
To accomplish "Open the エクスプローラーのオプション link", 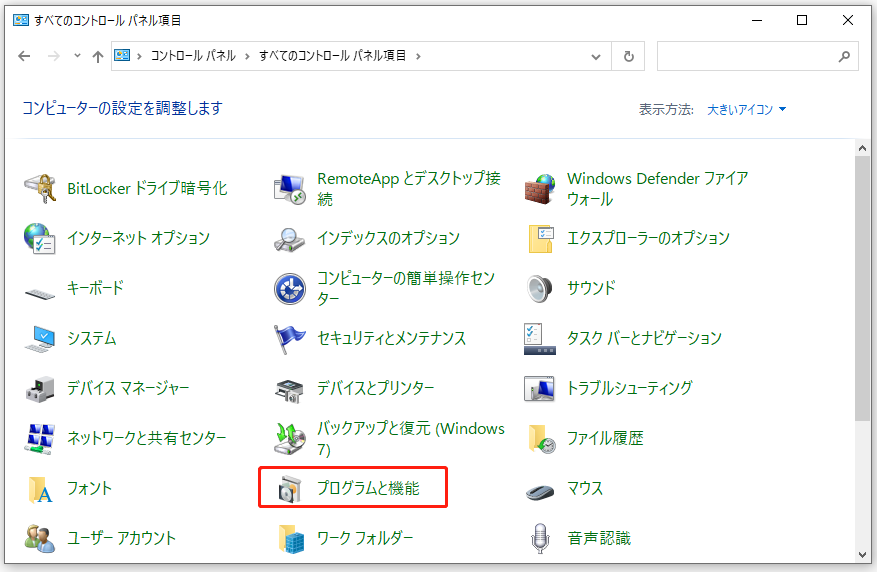I will 648,238.
